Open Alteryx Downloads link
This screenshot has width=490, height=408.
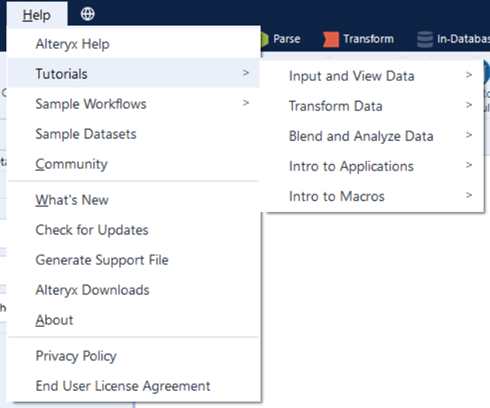pos(133,290)
